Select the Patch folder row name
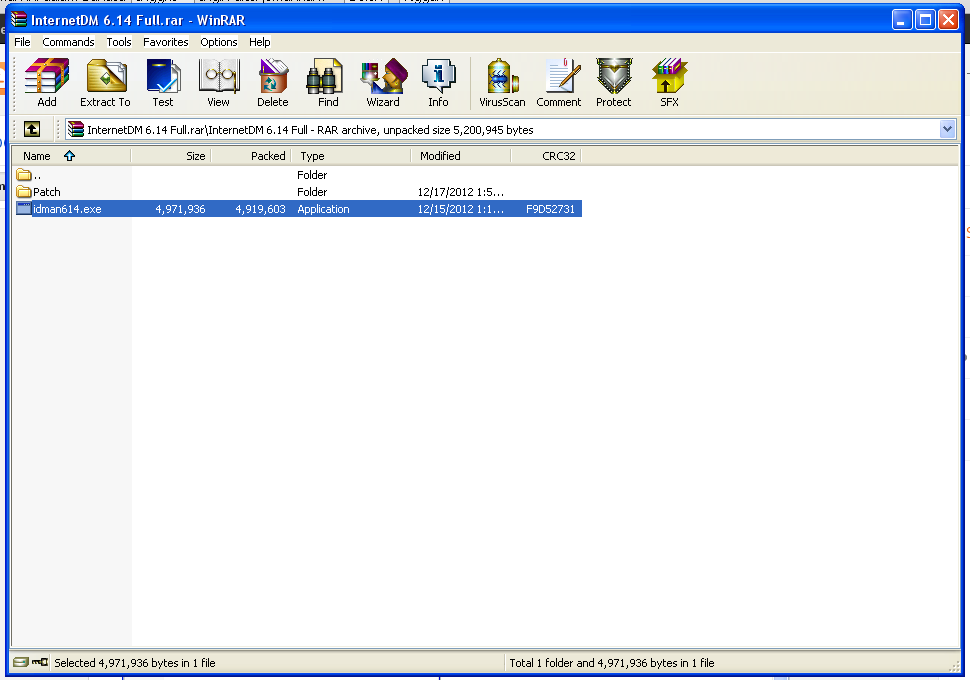Viewport: 970px width, 680px height. coord(46,192)
